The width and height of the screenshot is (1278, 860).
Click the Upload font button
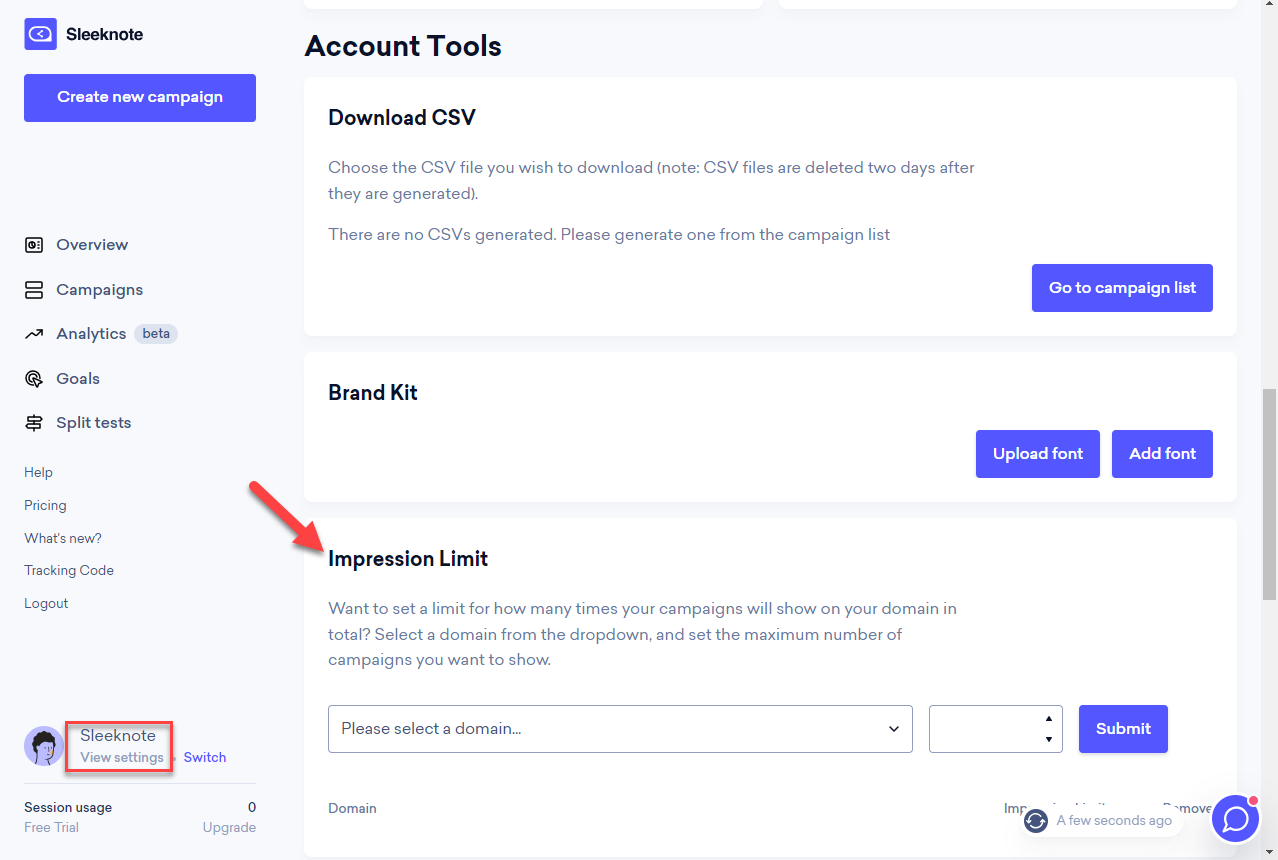1038,454
